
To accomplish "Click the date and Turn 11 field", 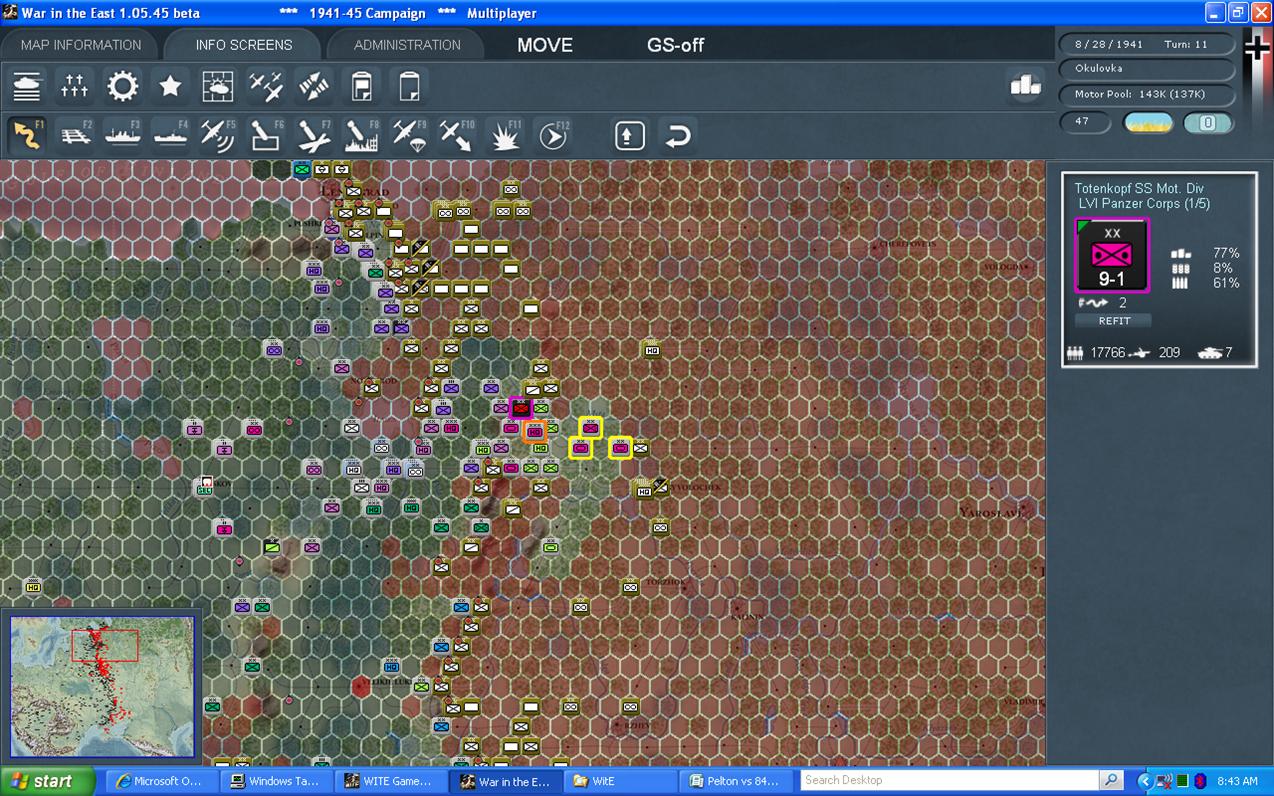I will tap(1146, 45).
